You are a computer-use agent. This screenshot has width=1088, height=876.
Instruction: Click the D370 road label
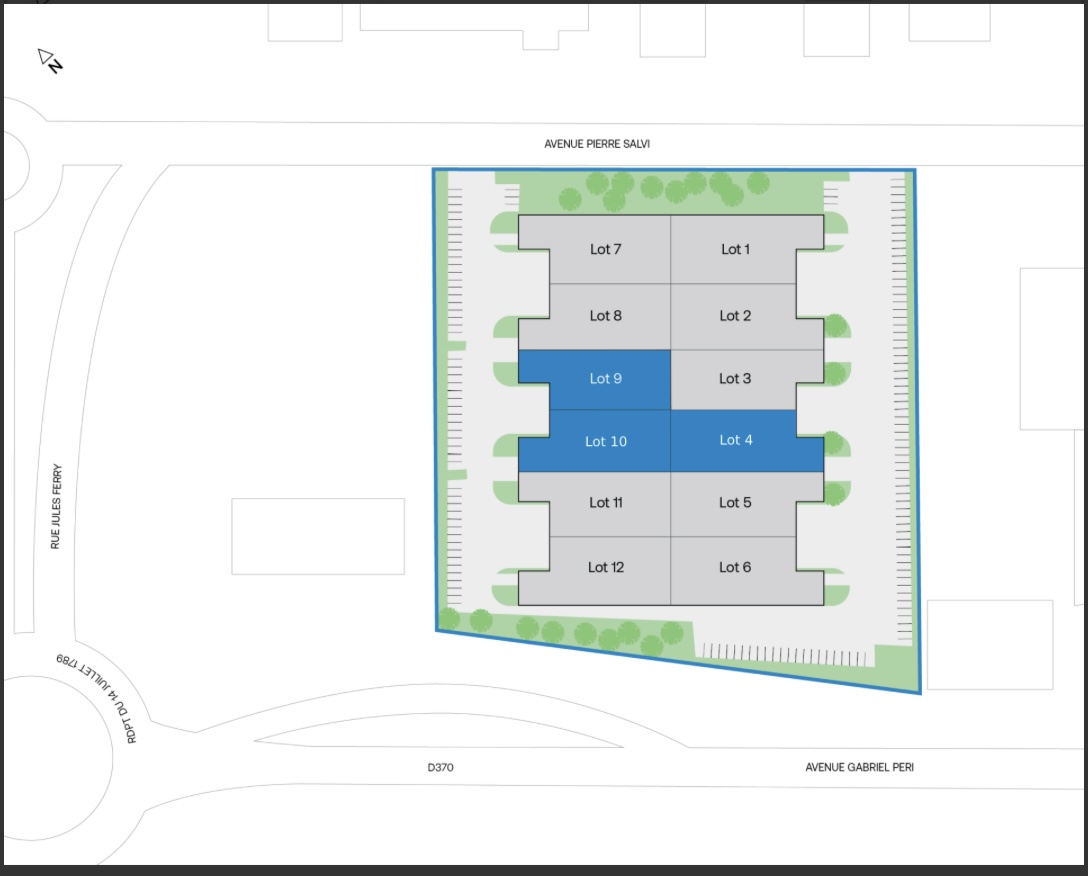[441, 767]
